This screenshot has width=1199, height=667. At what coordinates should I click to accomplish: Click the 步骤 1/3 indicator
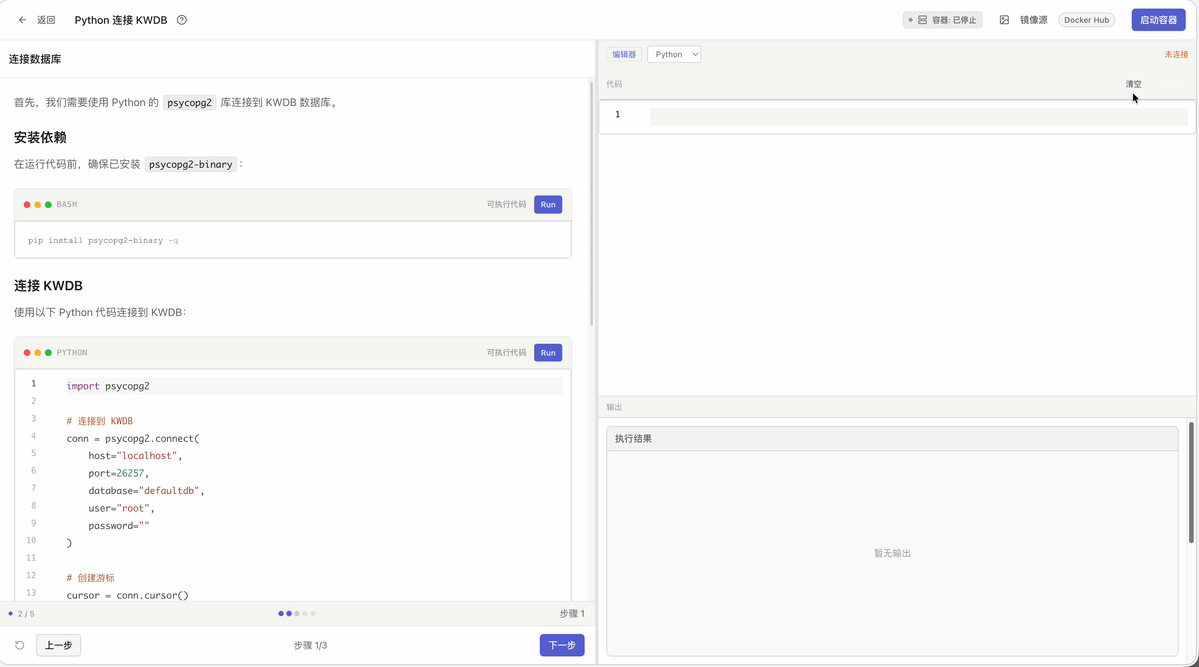click(x=310, y=646)
